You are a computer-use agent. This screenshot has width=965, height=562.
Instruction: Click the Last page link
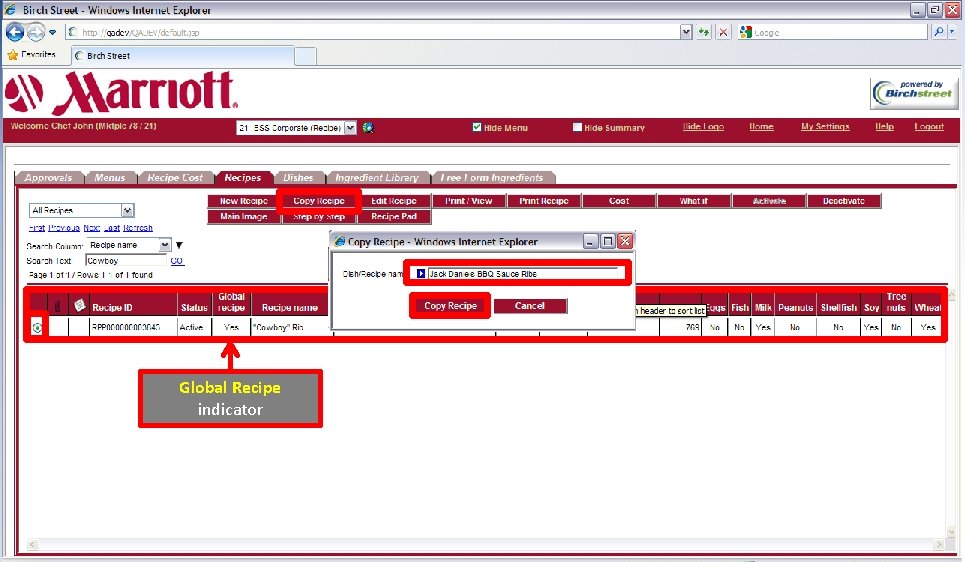click(x=111, y=228)
